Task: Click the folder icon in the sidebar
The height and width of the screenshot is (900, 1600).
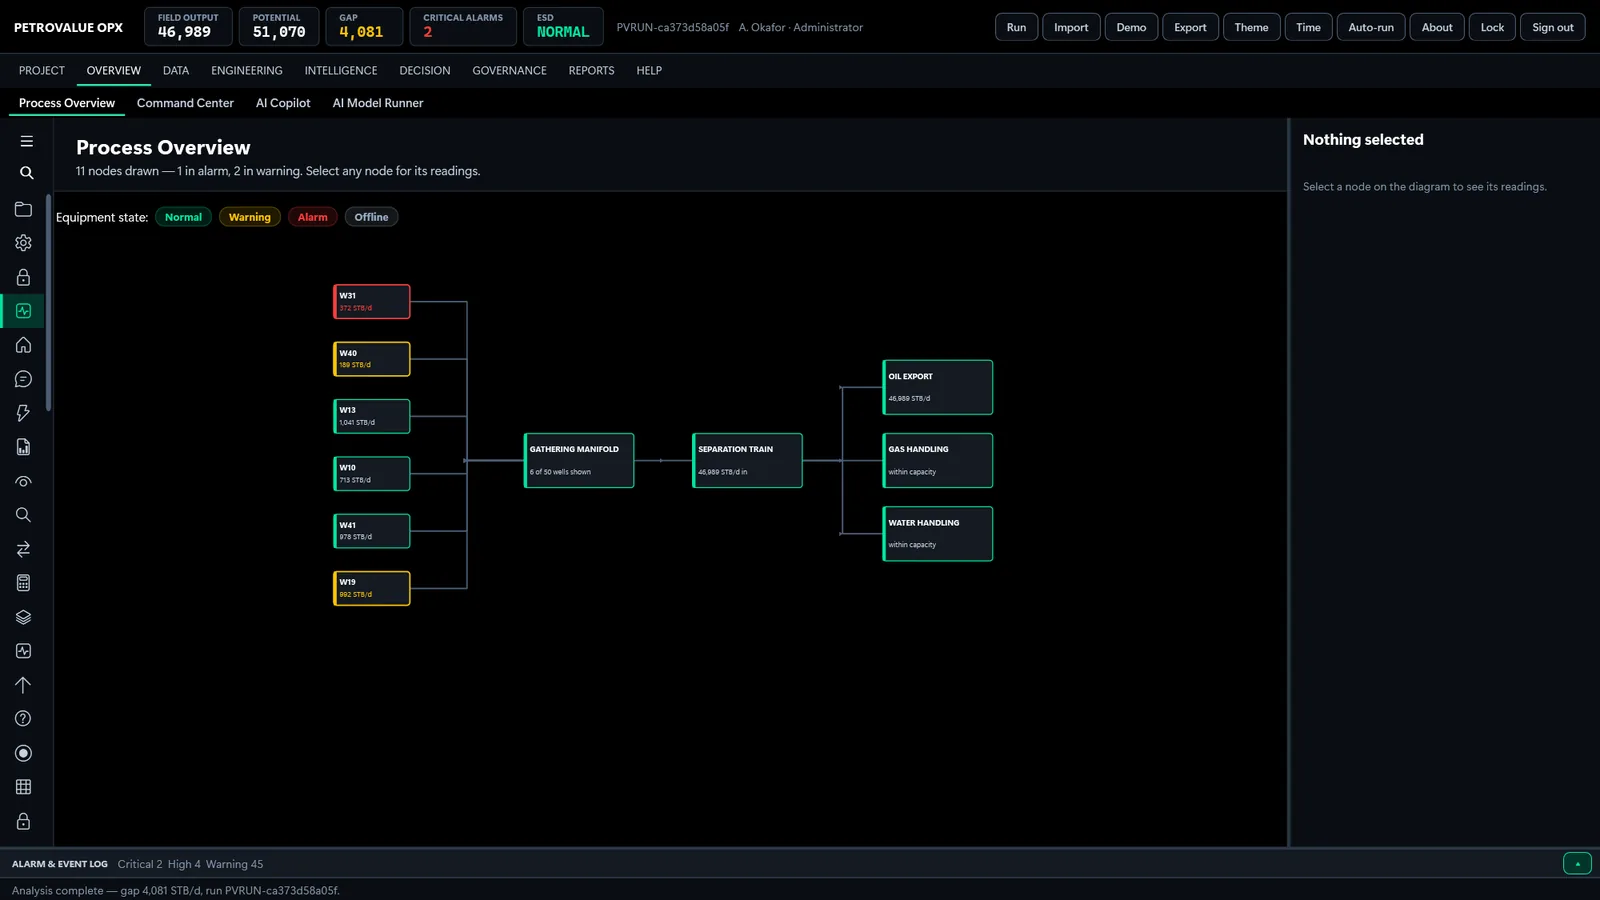Action: click(23, 209)
